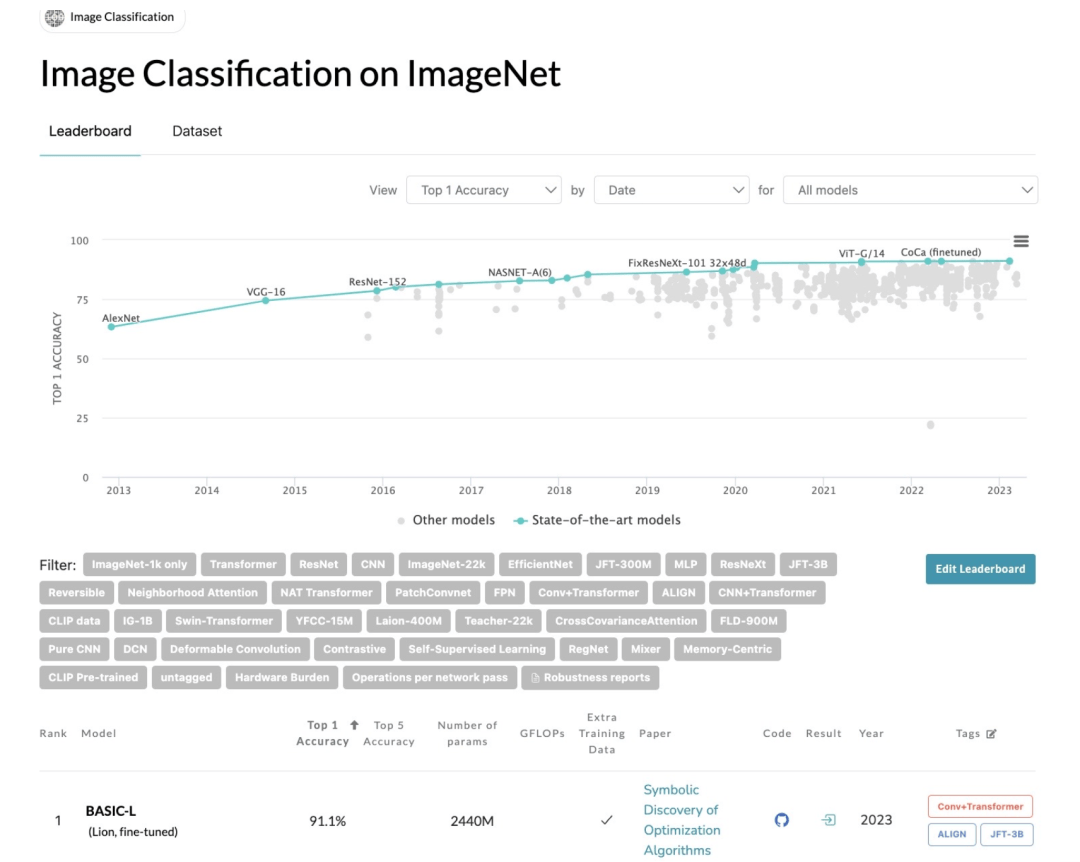Click the Image Classification breadcrumb chip
1080x862 pixels.
pos(112,17)
